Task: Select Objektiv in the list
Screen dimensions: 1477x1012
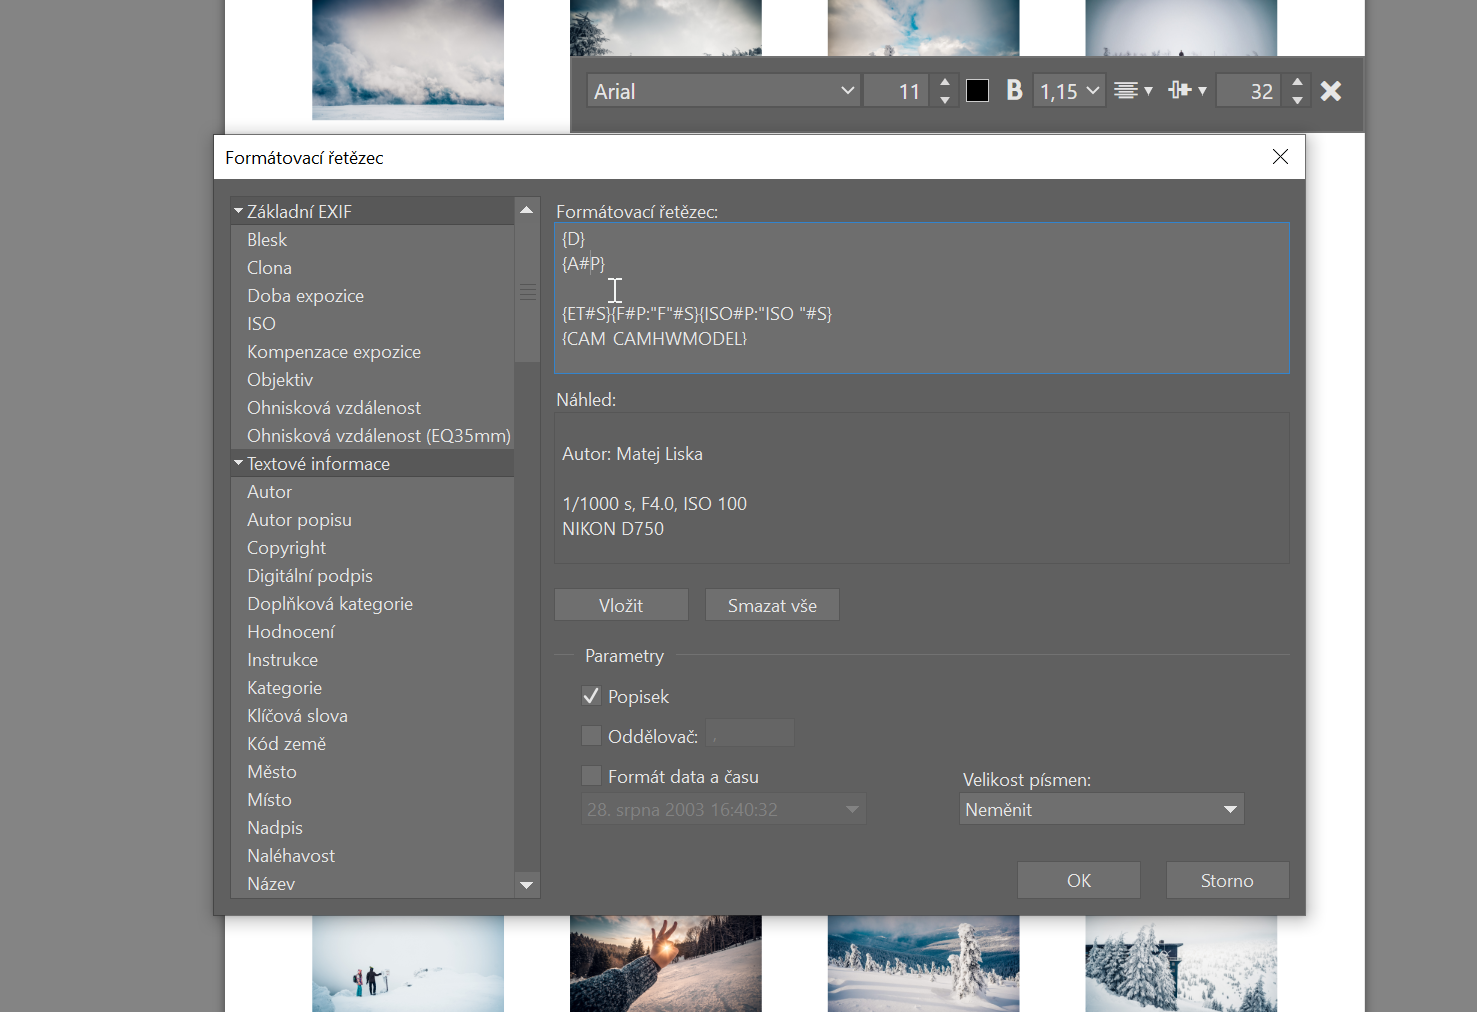Action: 372,380
